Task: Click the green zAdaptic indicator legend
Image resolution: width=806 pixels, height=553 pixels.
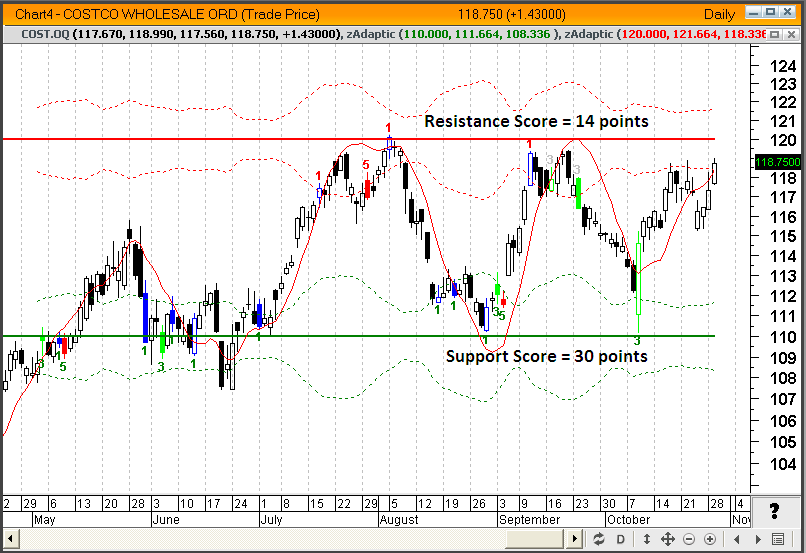Action: click(x=453, y=34)
